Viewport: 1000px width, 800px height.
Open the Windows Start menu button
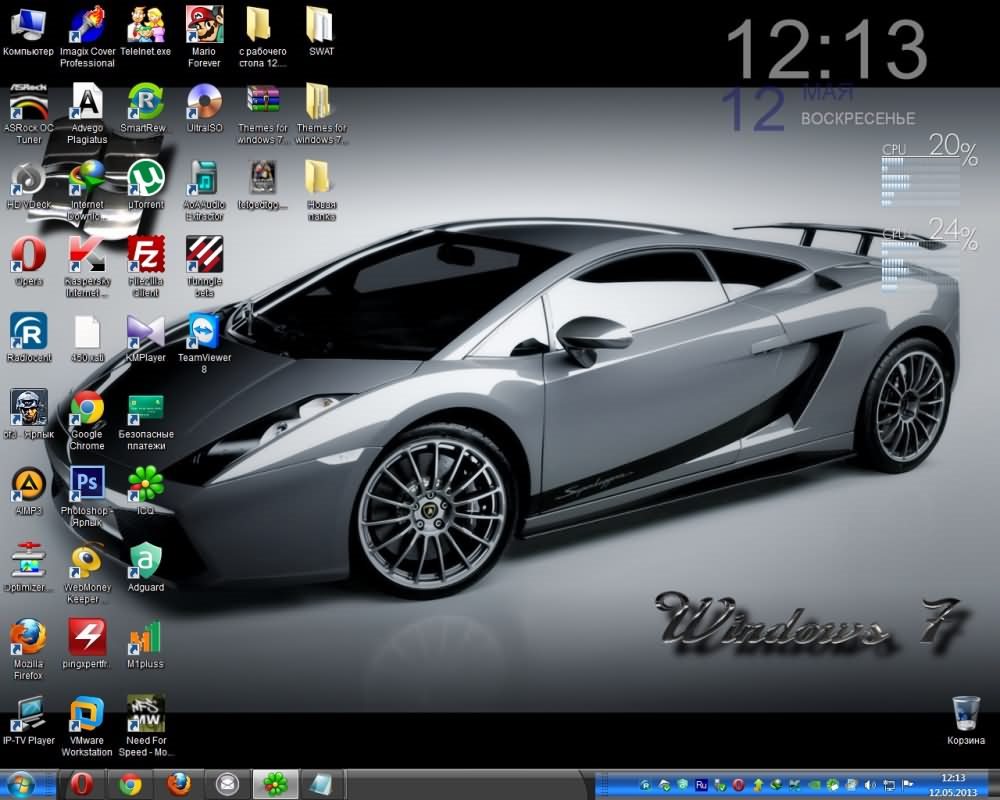click(x=20, y=783)
